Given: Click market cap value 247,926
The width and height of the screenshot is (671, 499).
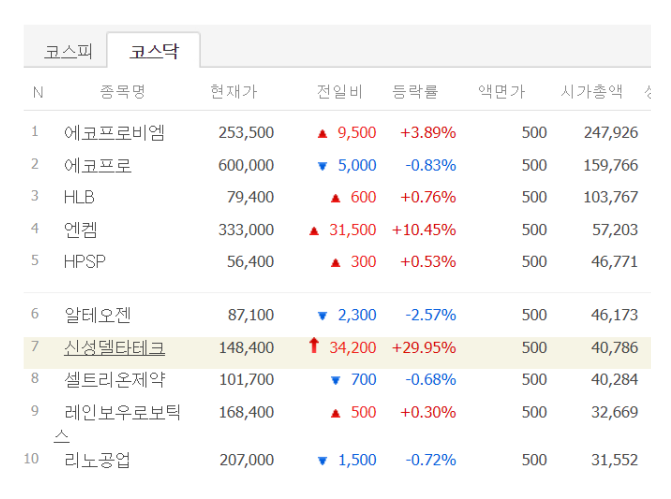Looking at the screenshot, I should (x=611, y=133).
